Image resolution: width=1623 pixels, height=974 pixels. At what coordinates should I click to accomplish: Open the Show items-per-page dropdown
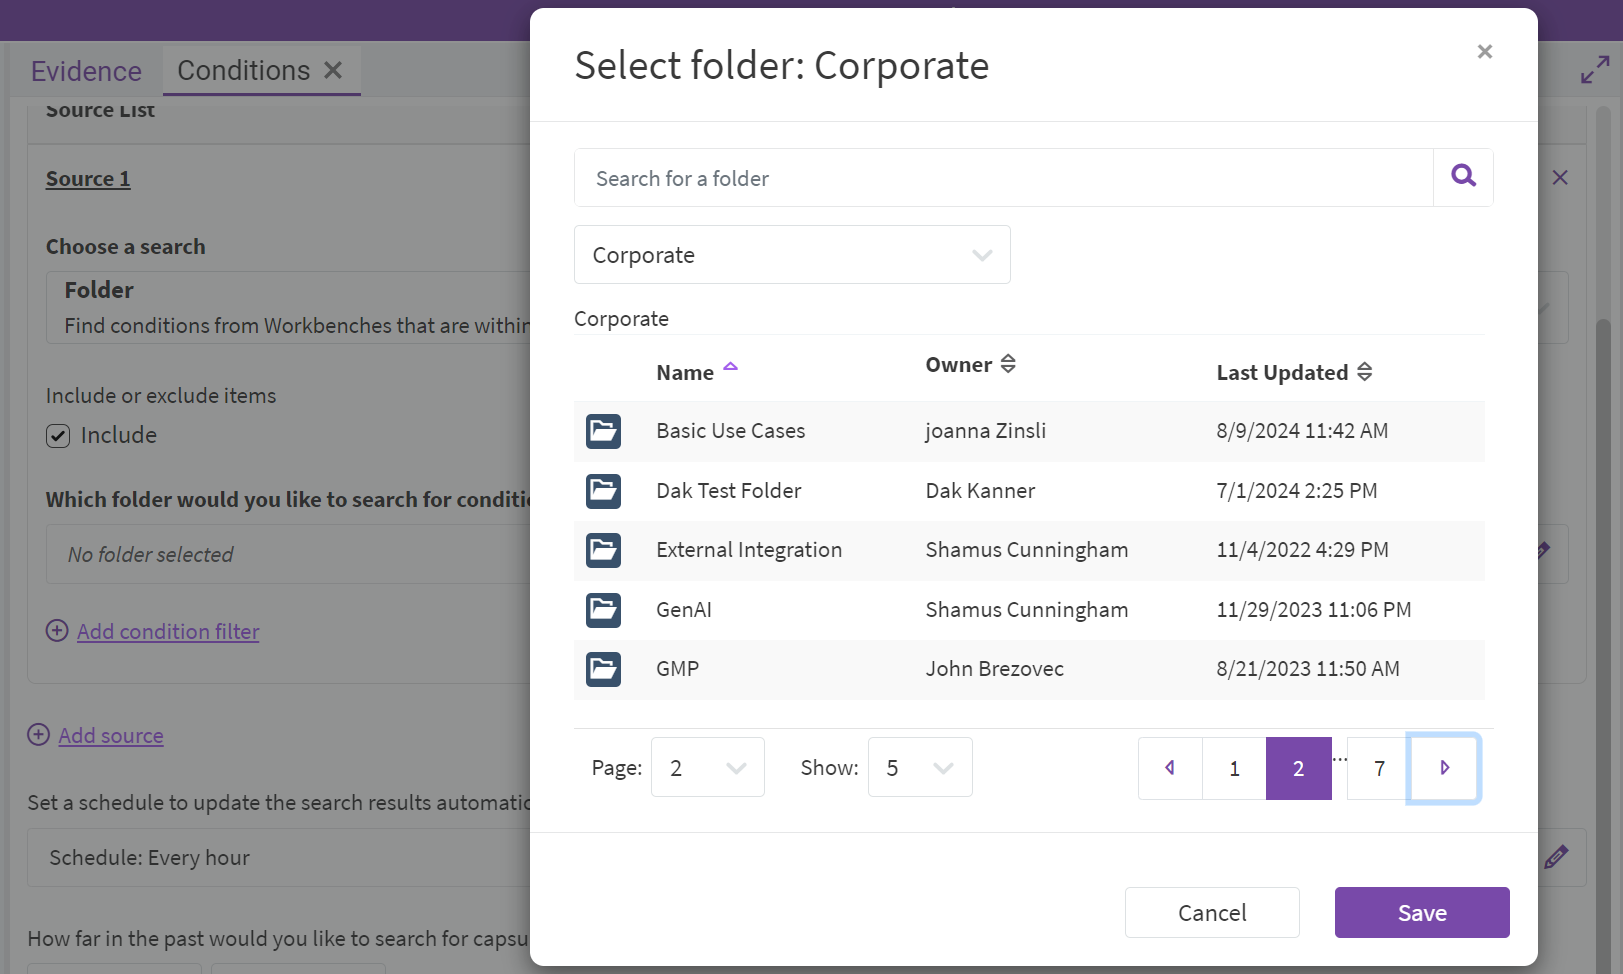point(919,768)
